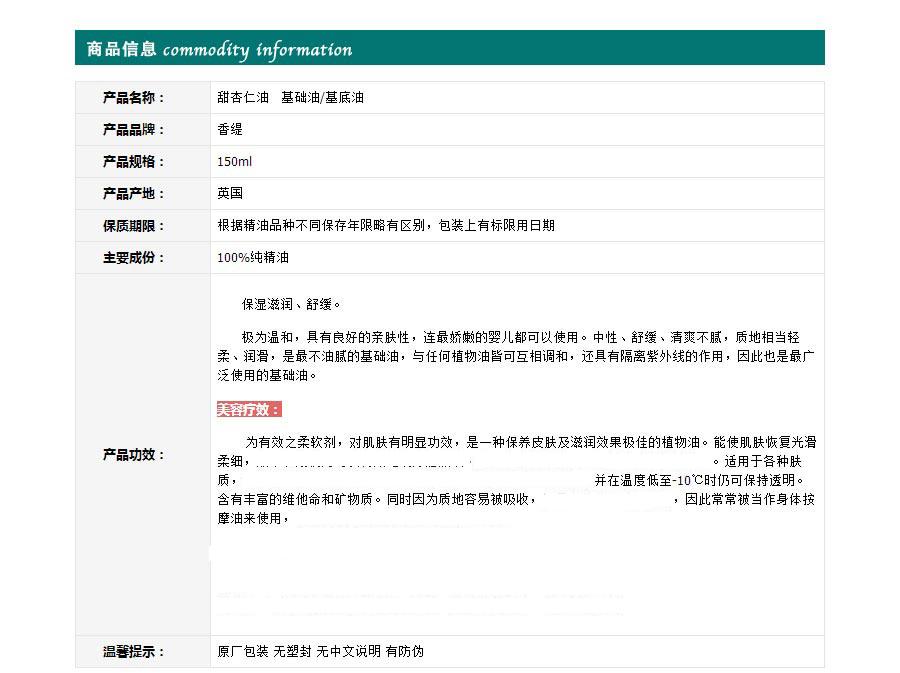Viewport: 900px width, 673px height.
Task: Click the 保质期限 row label
Action: point(133,226)
